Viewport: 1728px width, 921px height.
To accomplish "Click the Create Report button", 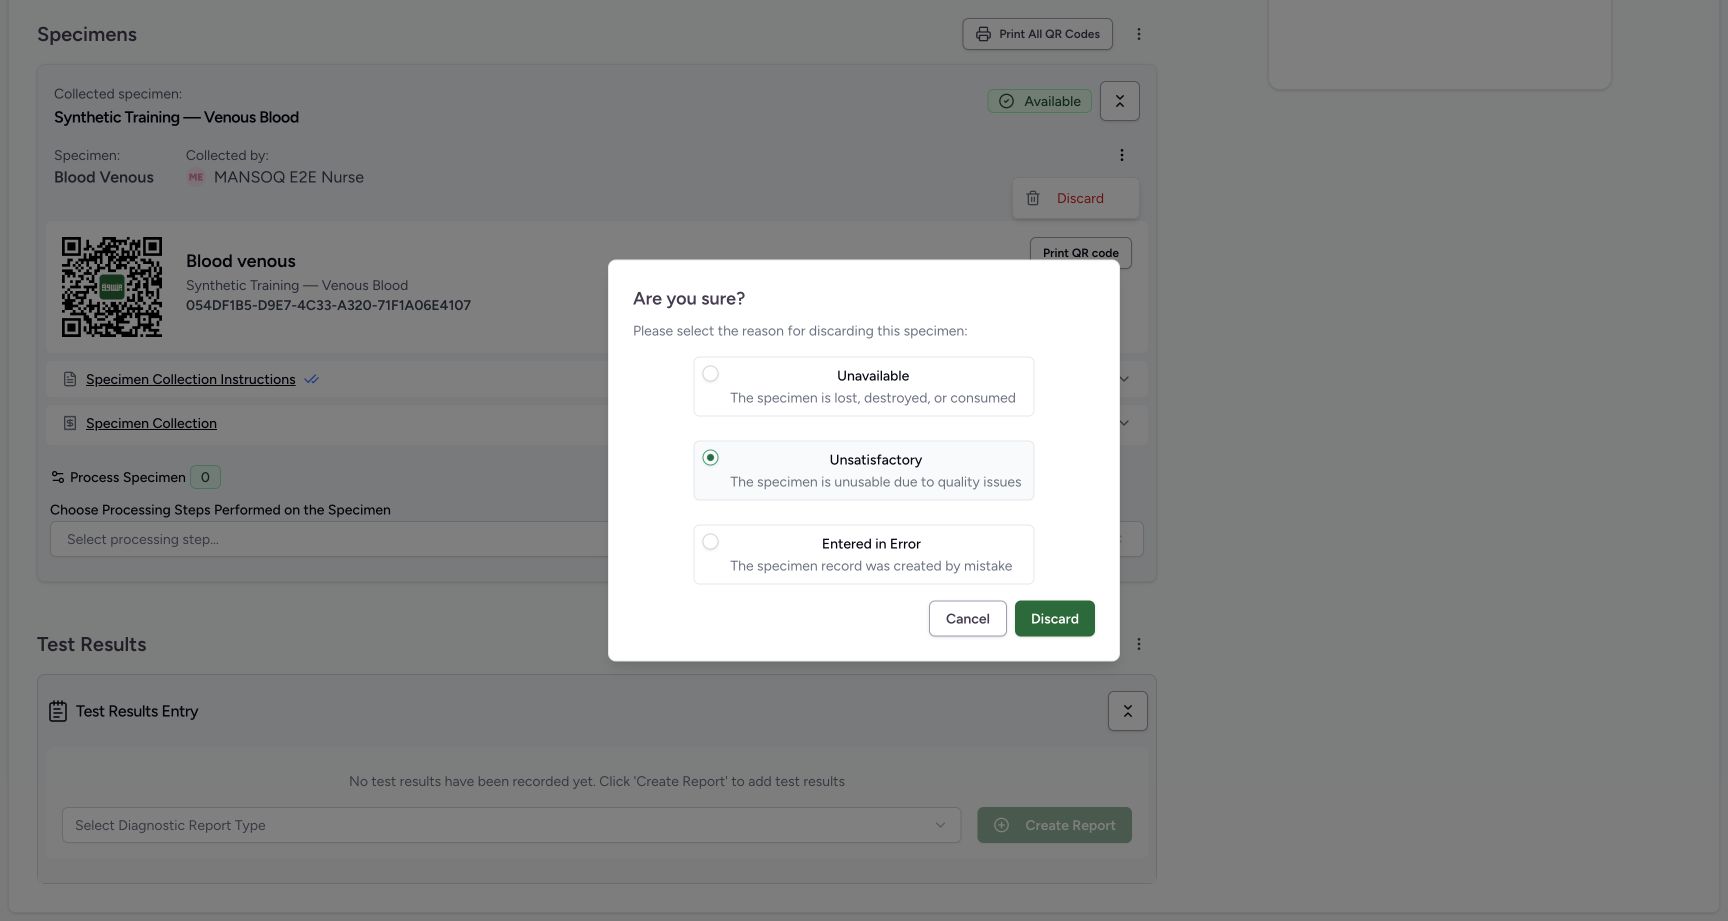I will (1054, 825).
